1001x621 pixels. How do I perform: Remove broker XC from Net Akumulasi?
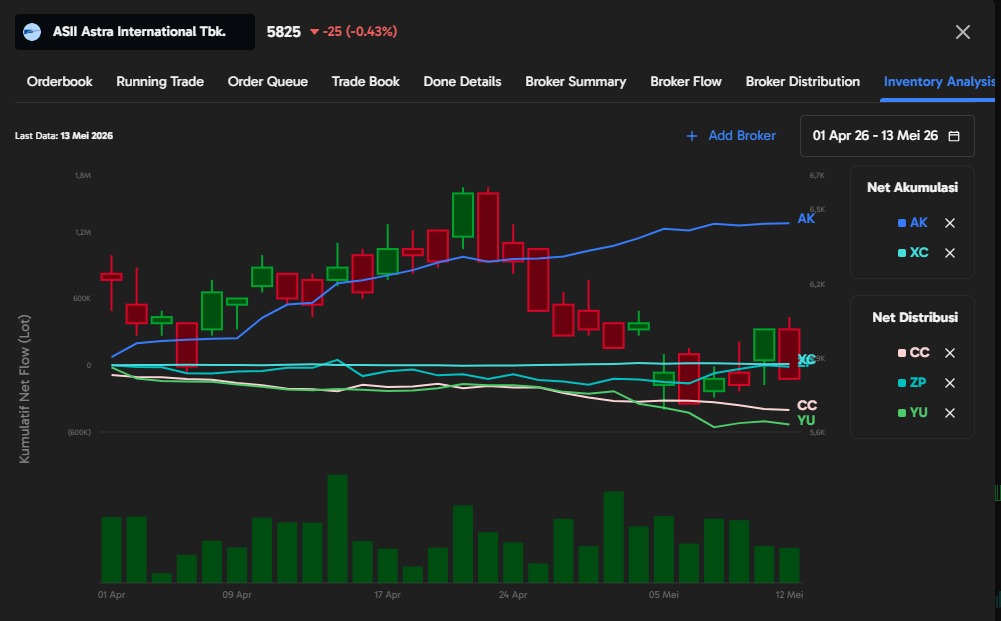coord(950,253)
